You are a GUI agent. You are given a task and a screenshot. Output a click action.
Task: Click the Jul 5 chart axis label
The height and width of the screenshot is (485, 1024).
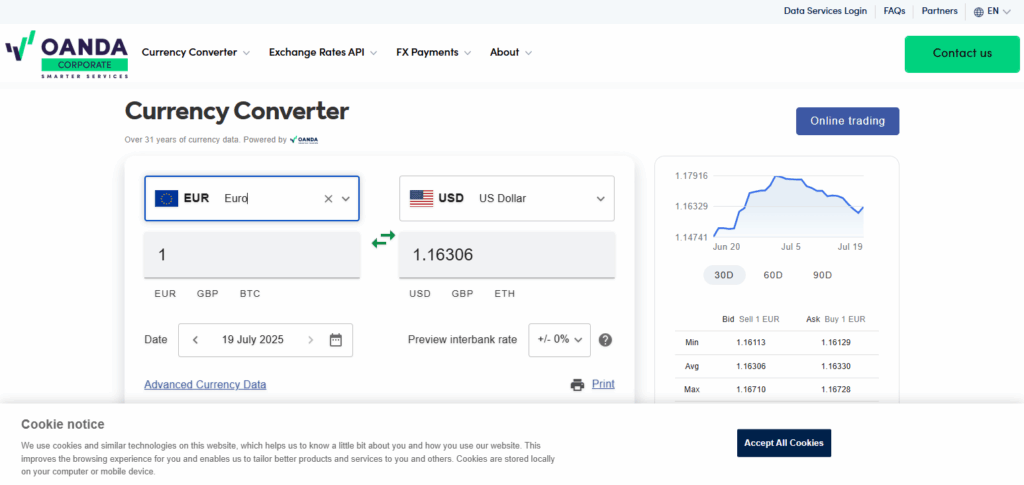coord(790,247)
